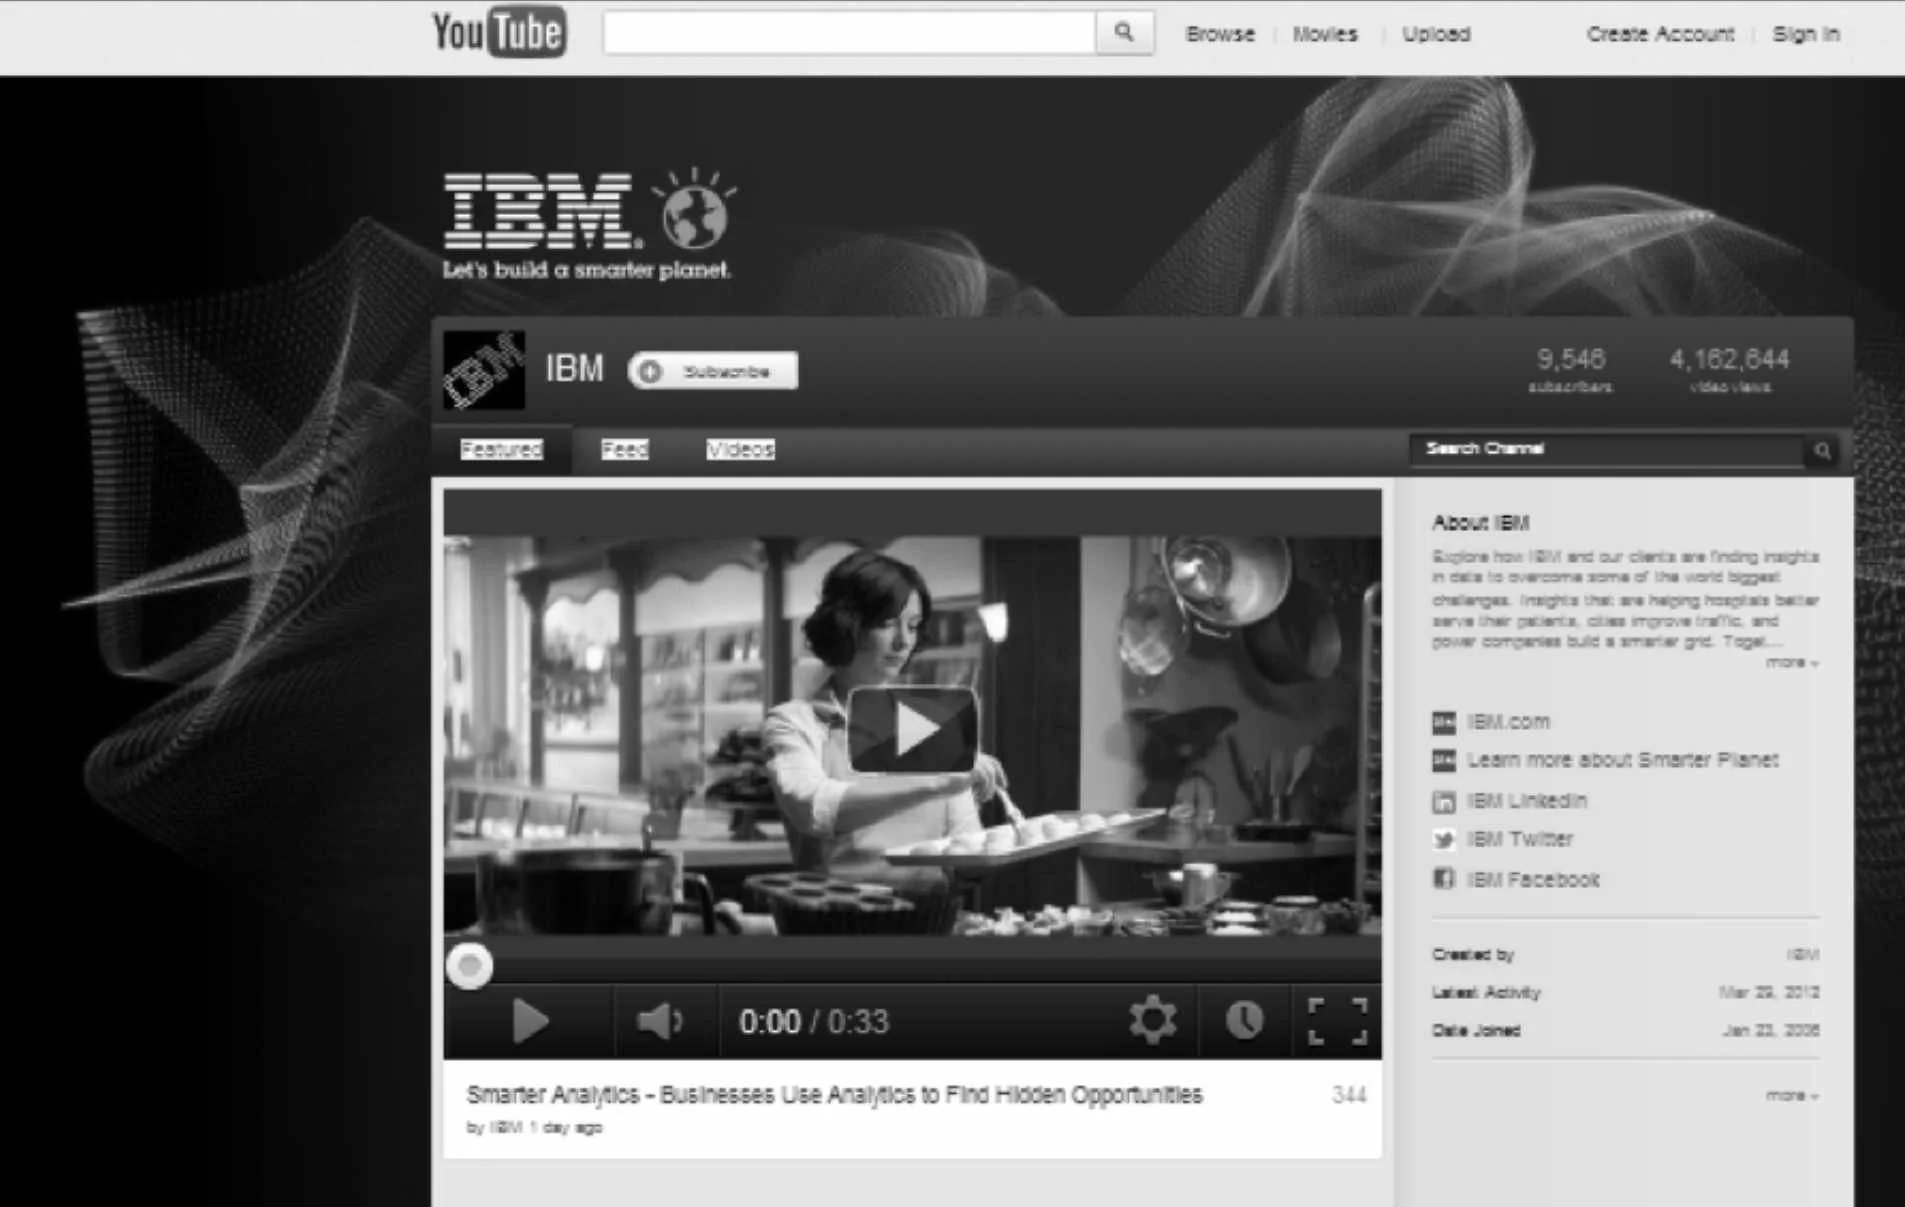Focus the YouTube search input field
Image resolution: width=1905 pixels, height=1207 pixels.
[849, 33]
